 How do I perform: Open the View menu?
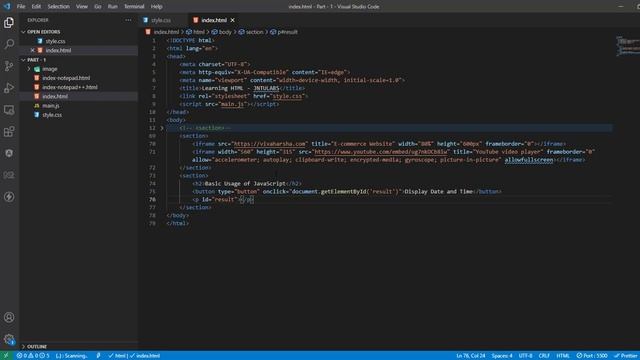tap(82, 7)
